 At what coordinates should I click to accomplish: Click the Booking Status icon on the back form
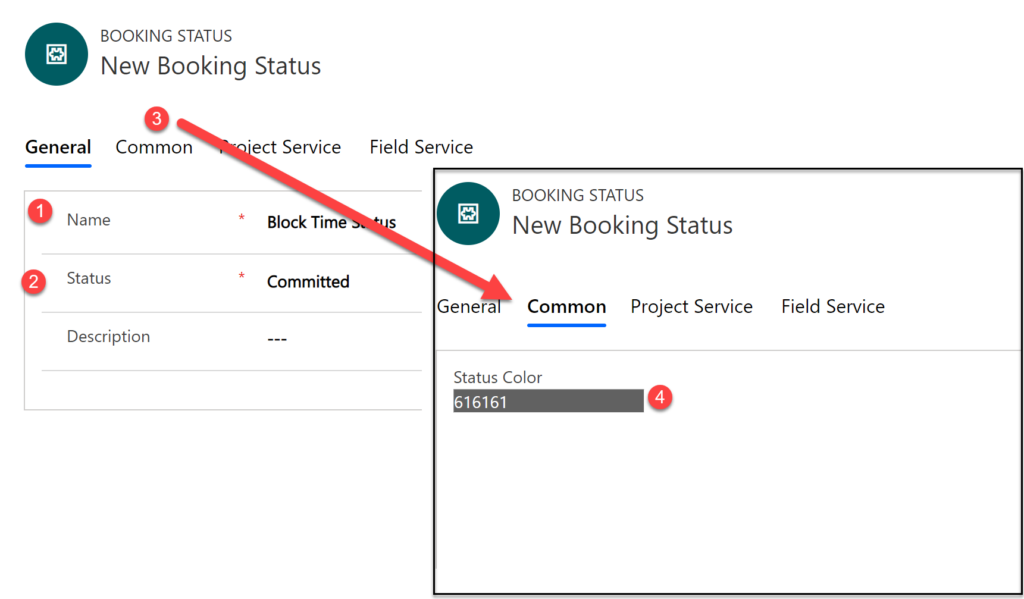tap(56, 54)
